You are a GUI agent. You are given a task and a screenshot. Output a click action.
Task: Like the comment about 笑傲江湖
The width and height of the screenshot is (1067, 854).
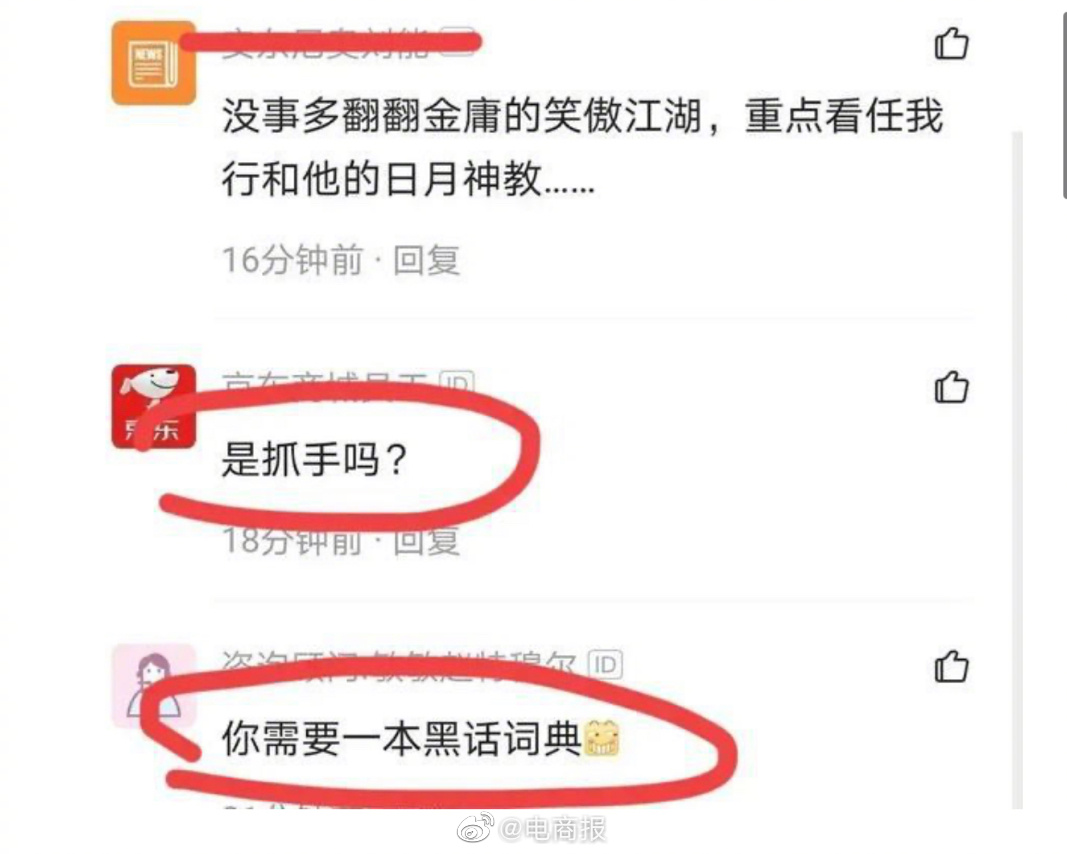[x=951, y=44]
